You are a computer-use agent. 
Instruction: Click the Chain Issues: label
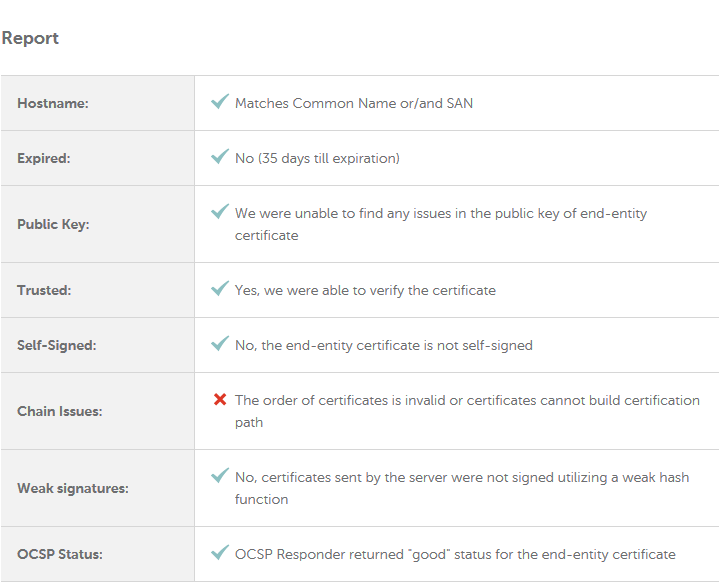(x=60, y=411)
